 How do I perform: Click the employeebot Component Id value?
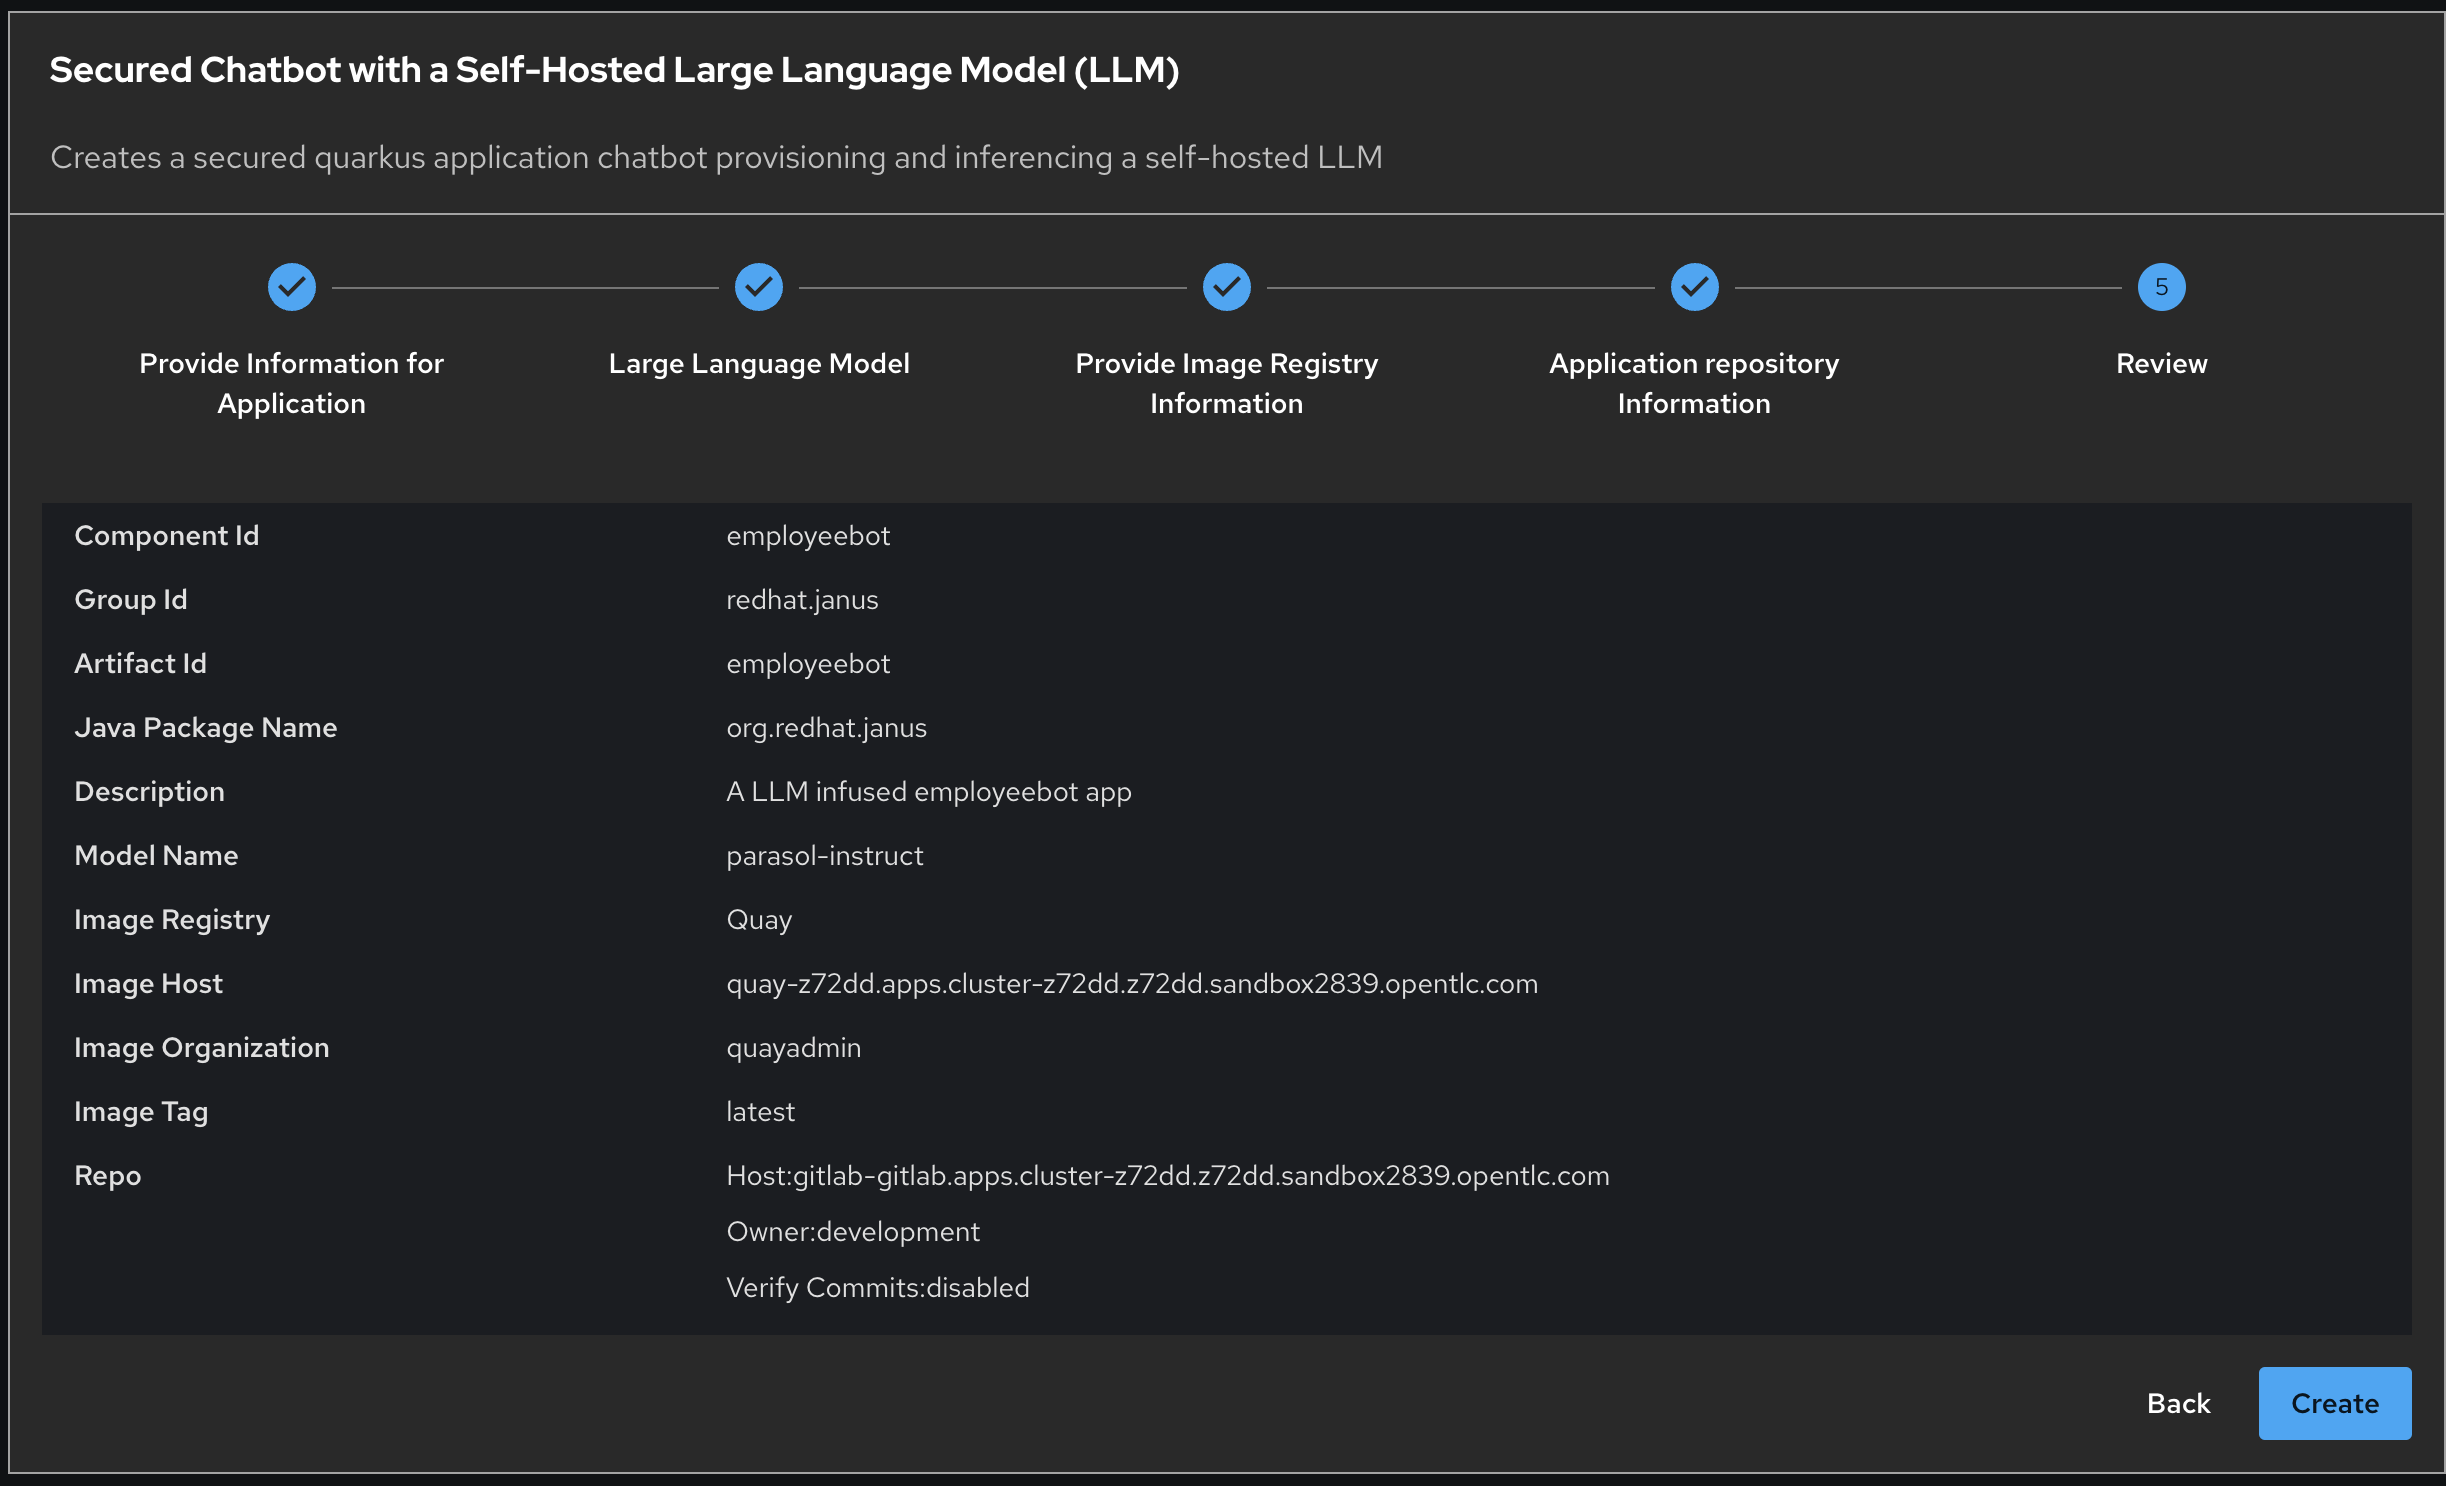[x=808, y=536]
